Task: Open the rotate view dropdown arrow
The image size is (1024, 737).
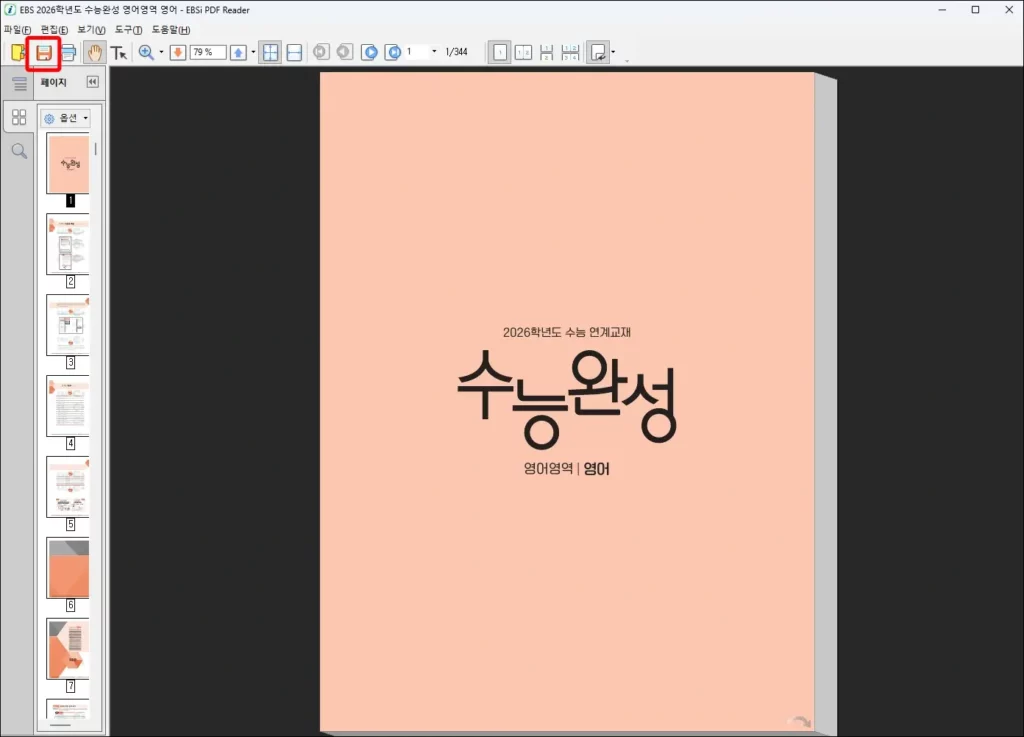Action: tap(613, 52)
